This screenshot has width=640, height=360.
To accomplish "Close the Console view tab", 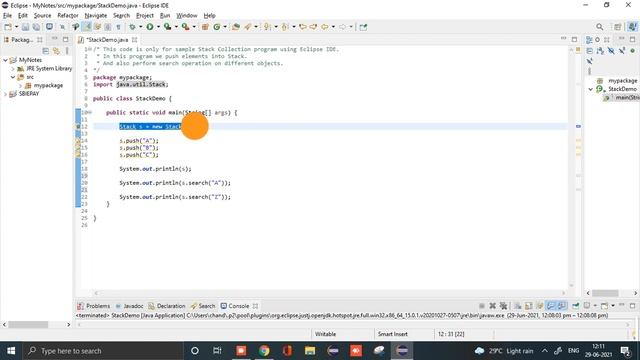I will pos(255,306).
